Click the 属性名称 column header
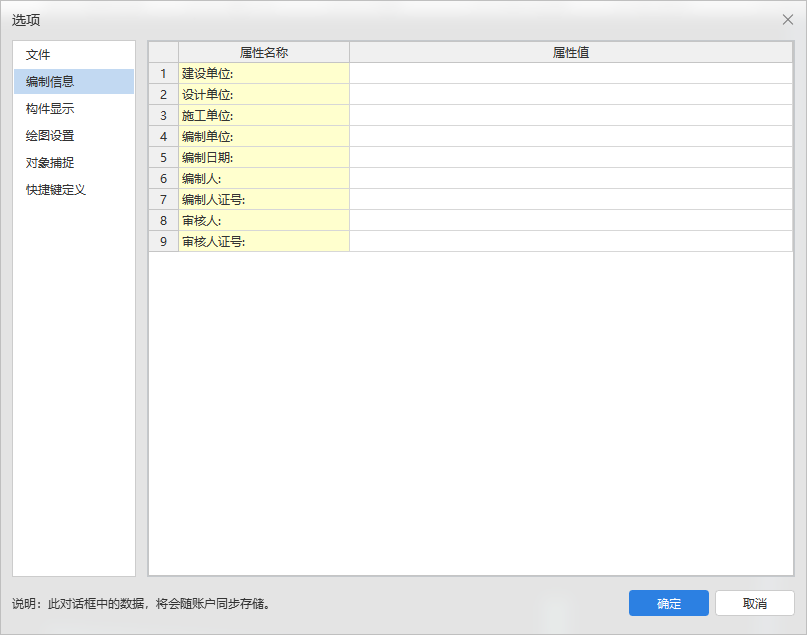The image size is (807, 635). pyautogui.click(x=264, y=52)
